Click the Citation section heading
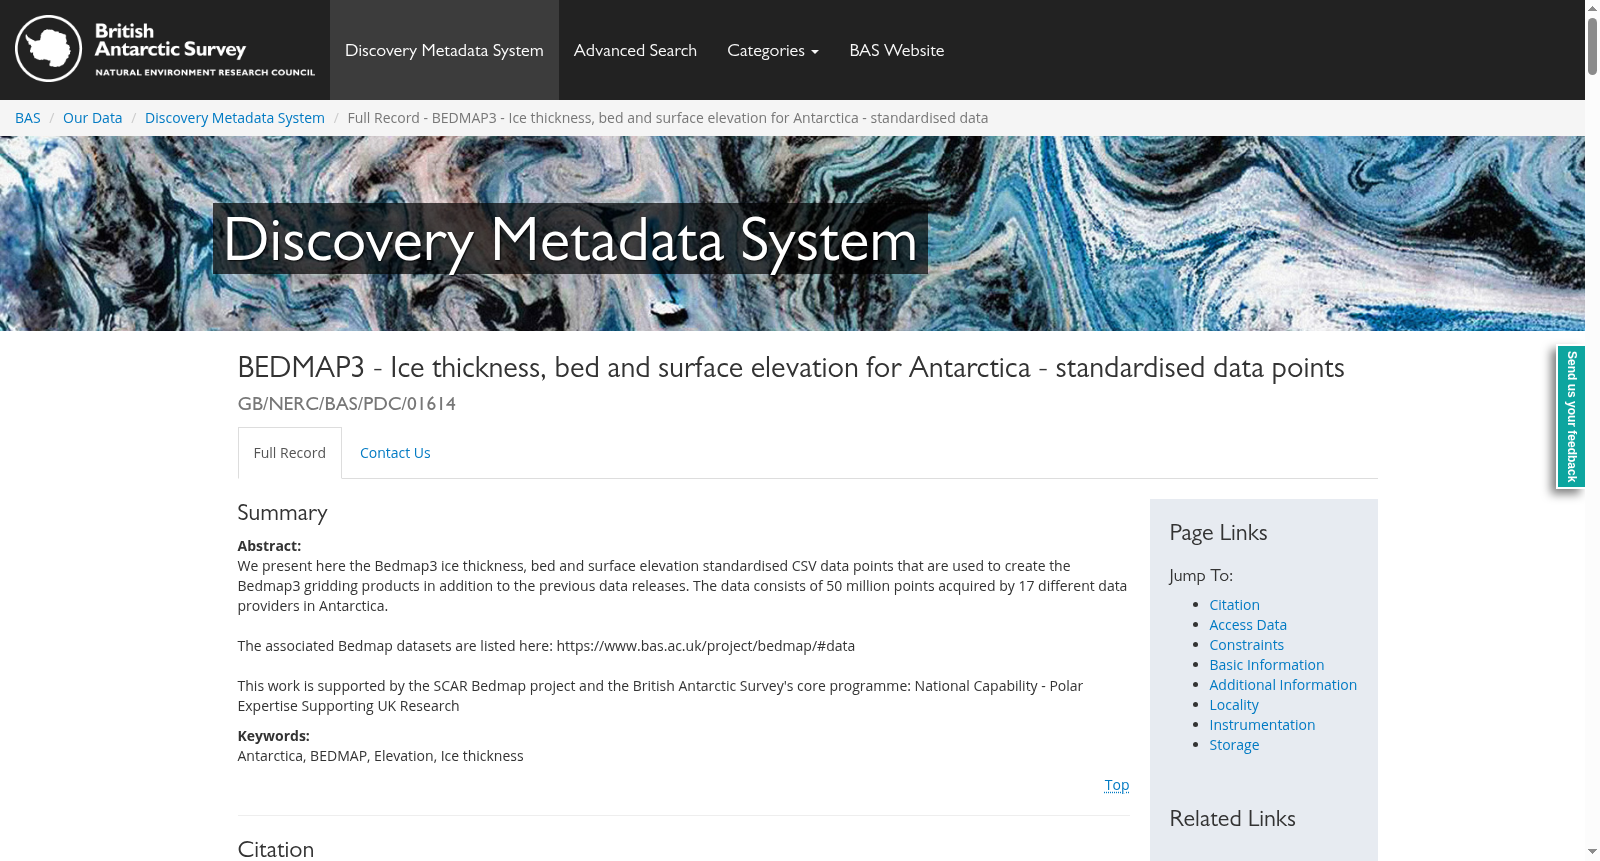The height and width of the screenshot is (861, 1600). pyautogui.click(x=276, y=849)
